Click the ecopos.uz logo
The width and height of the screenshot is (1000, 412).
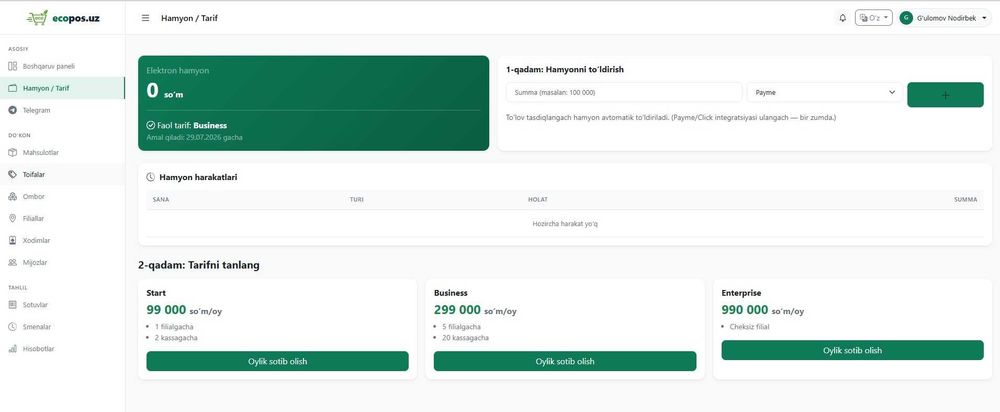[x=62, y=18]
